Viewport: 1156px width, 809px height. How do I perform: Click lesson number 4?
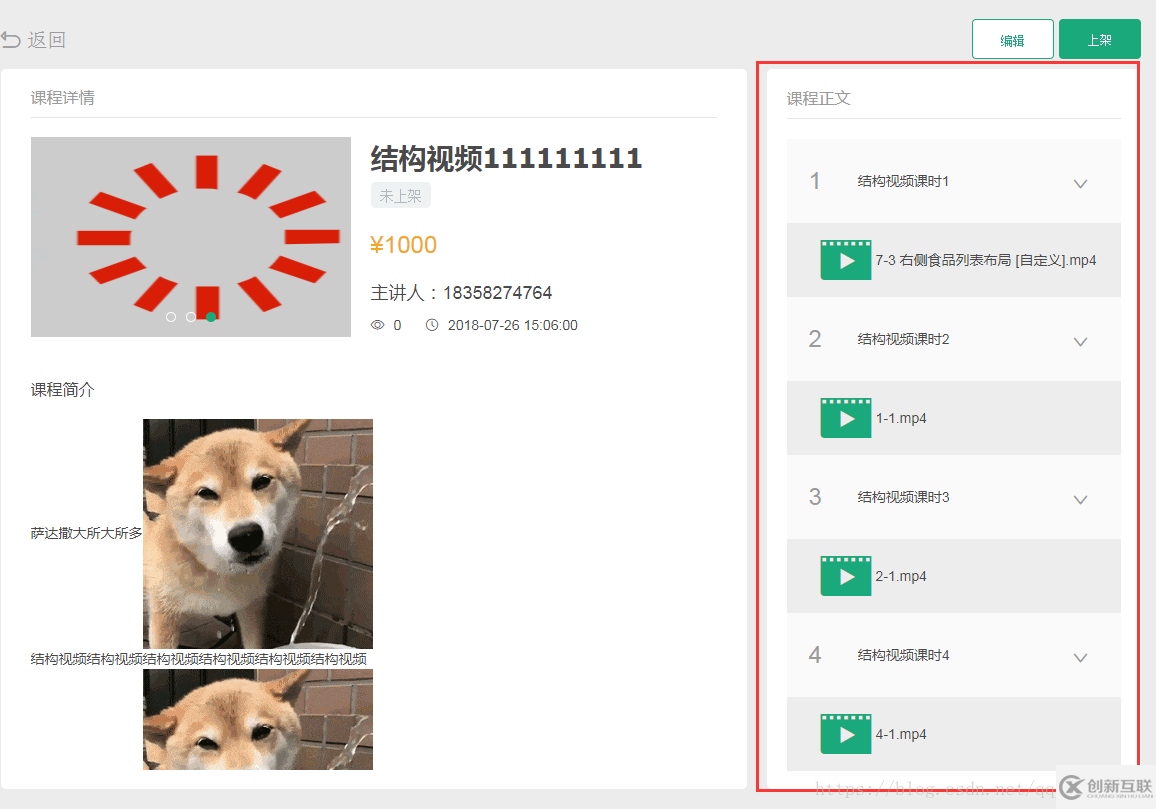(815, 654)
